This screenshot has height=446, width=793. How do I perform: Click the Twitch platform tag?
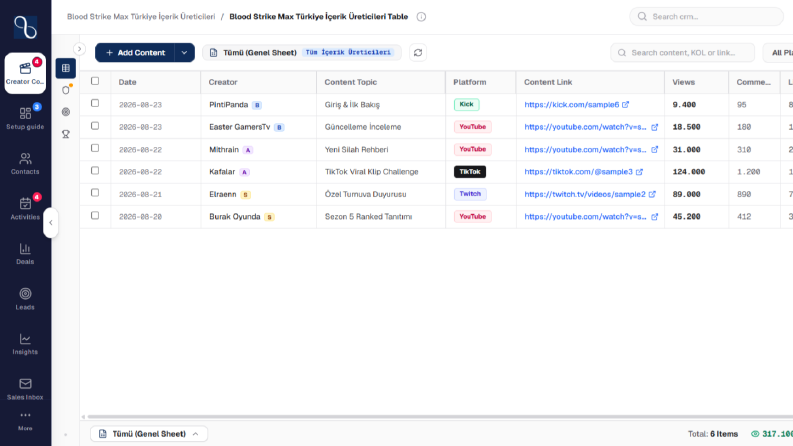[470, 194]
